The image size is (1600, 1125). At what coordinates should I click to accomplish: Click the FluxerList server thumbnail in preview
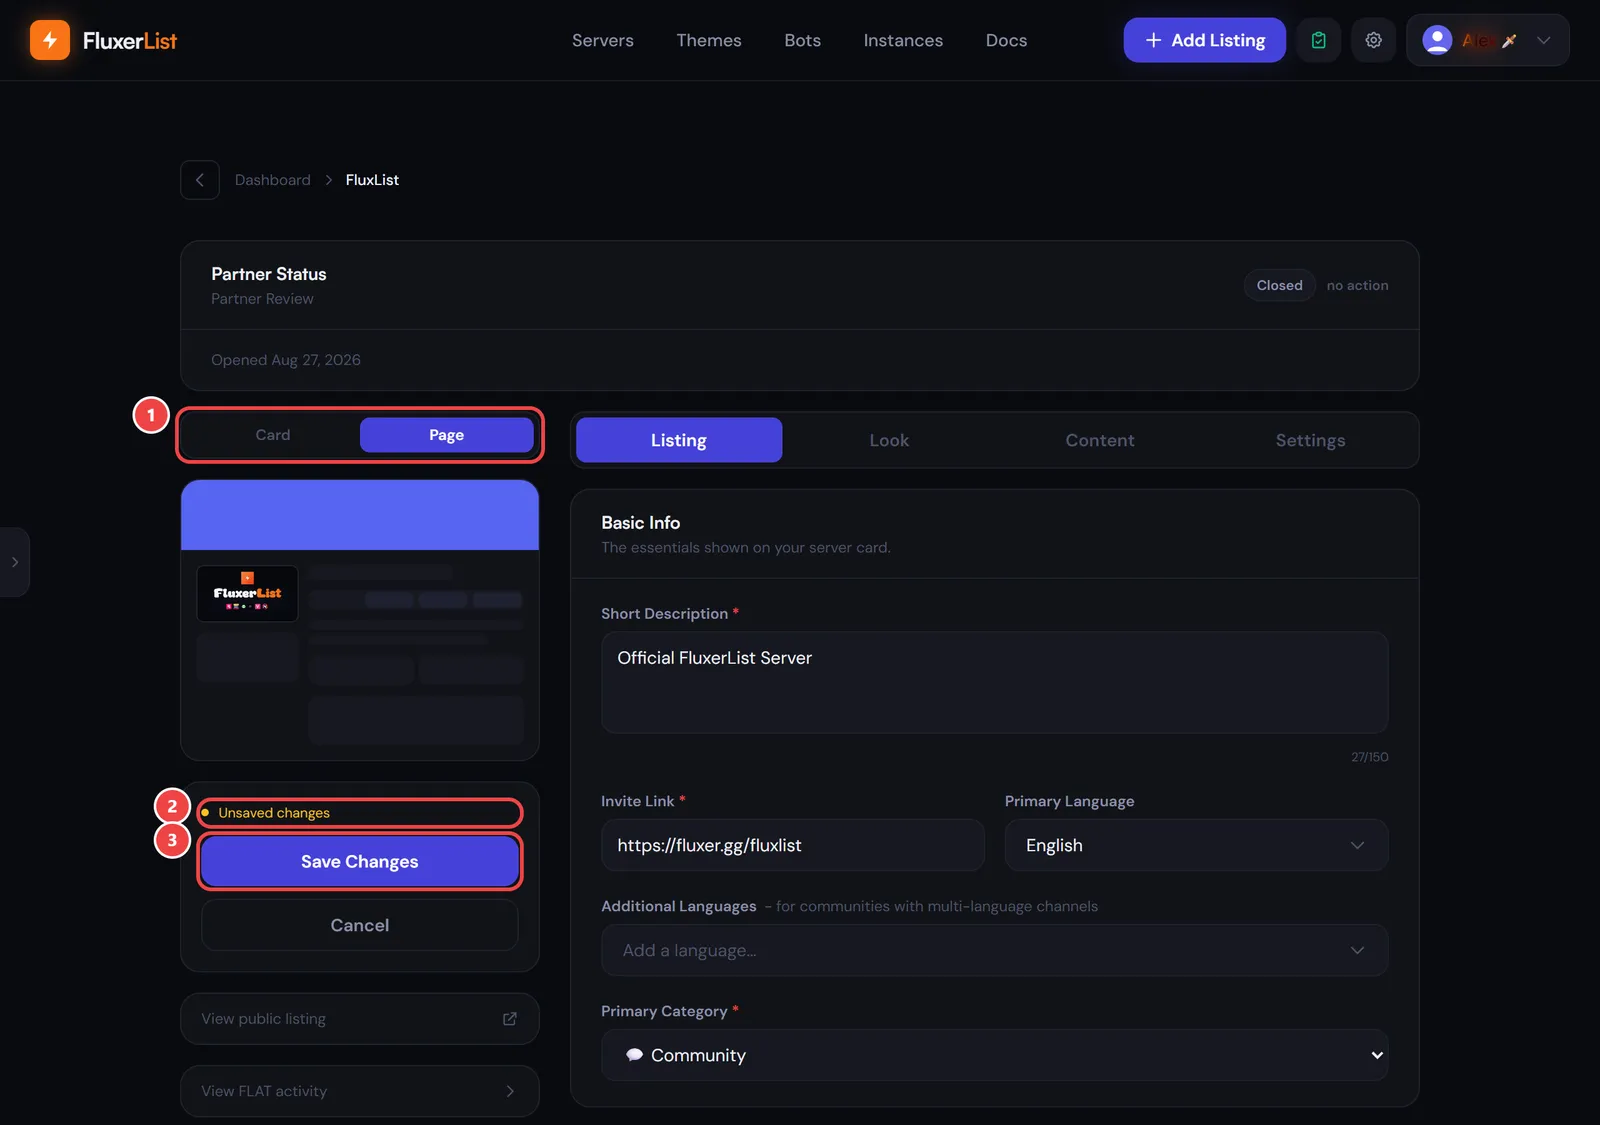pyautogui.click(x=247, y=594)
